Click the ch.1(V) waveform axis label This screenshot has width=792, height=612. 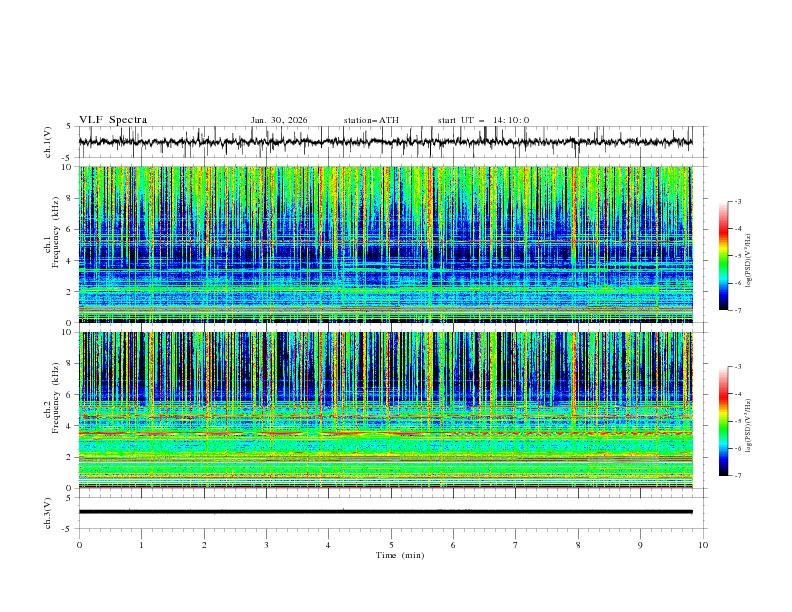pyautogui.click(x=48, y=142)
